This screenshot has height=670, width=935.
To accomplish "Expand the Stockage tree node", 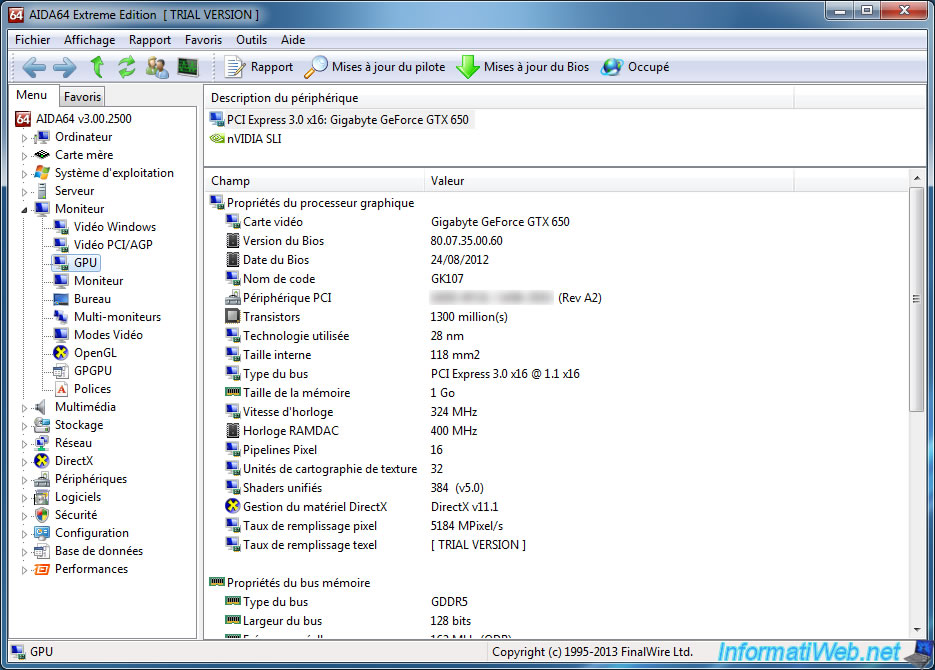I will coord(24,426).
